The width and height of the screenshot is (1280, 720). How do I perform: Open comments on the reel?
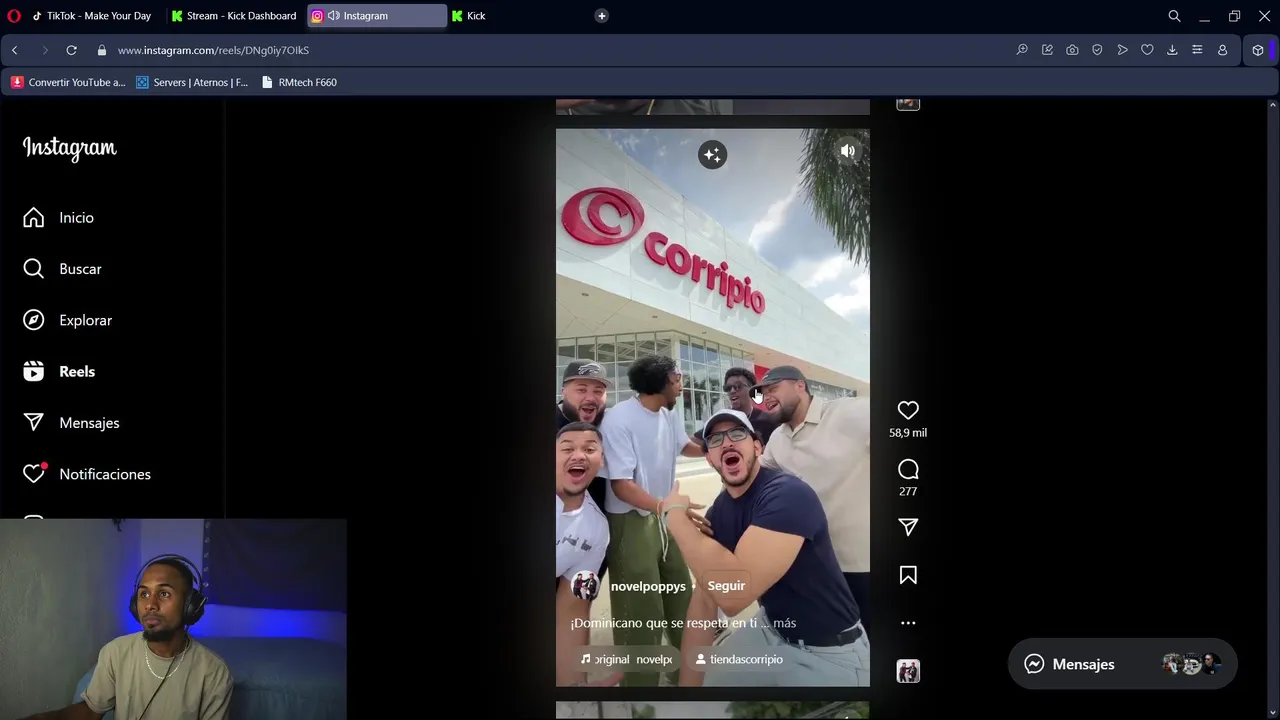point(908,469)
